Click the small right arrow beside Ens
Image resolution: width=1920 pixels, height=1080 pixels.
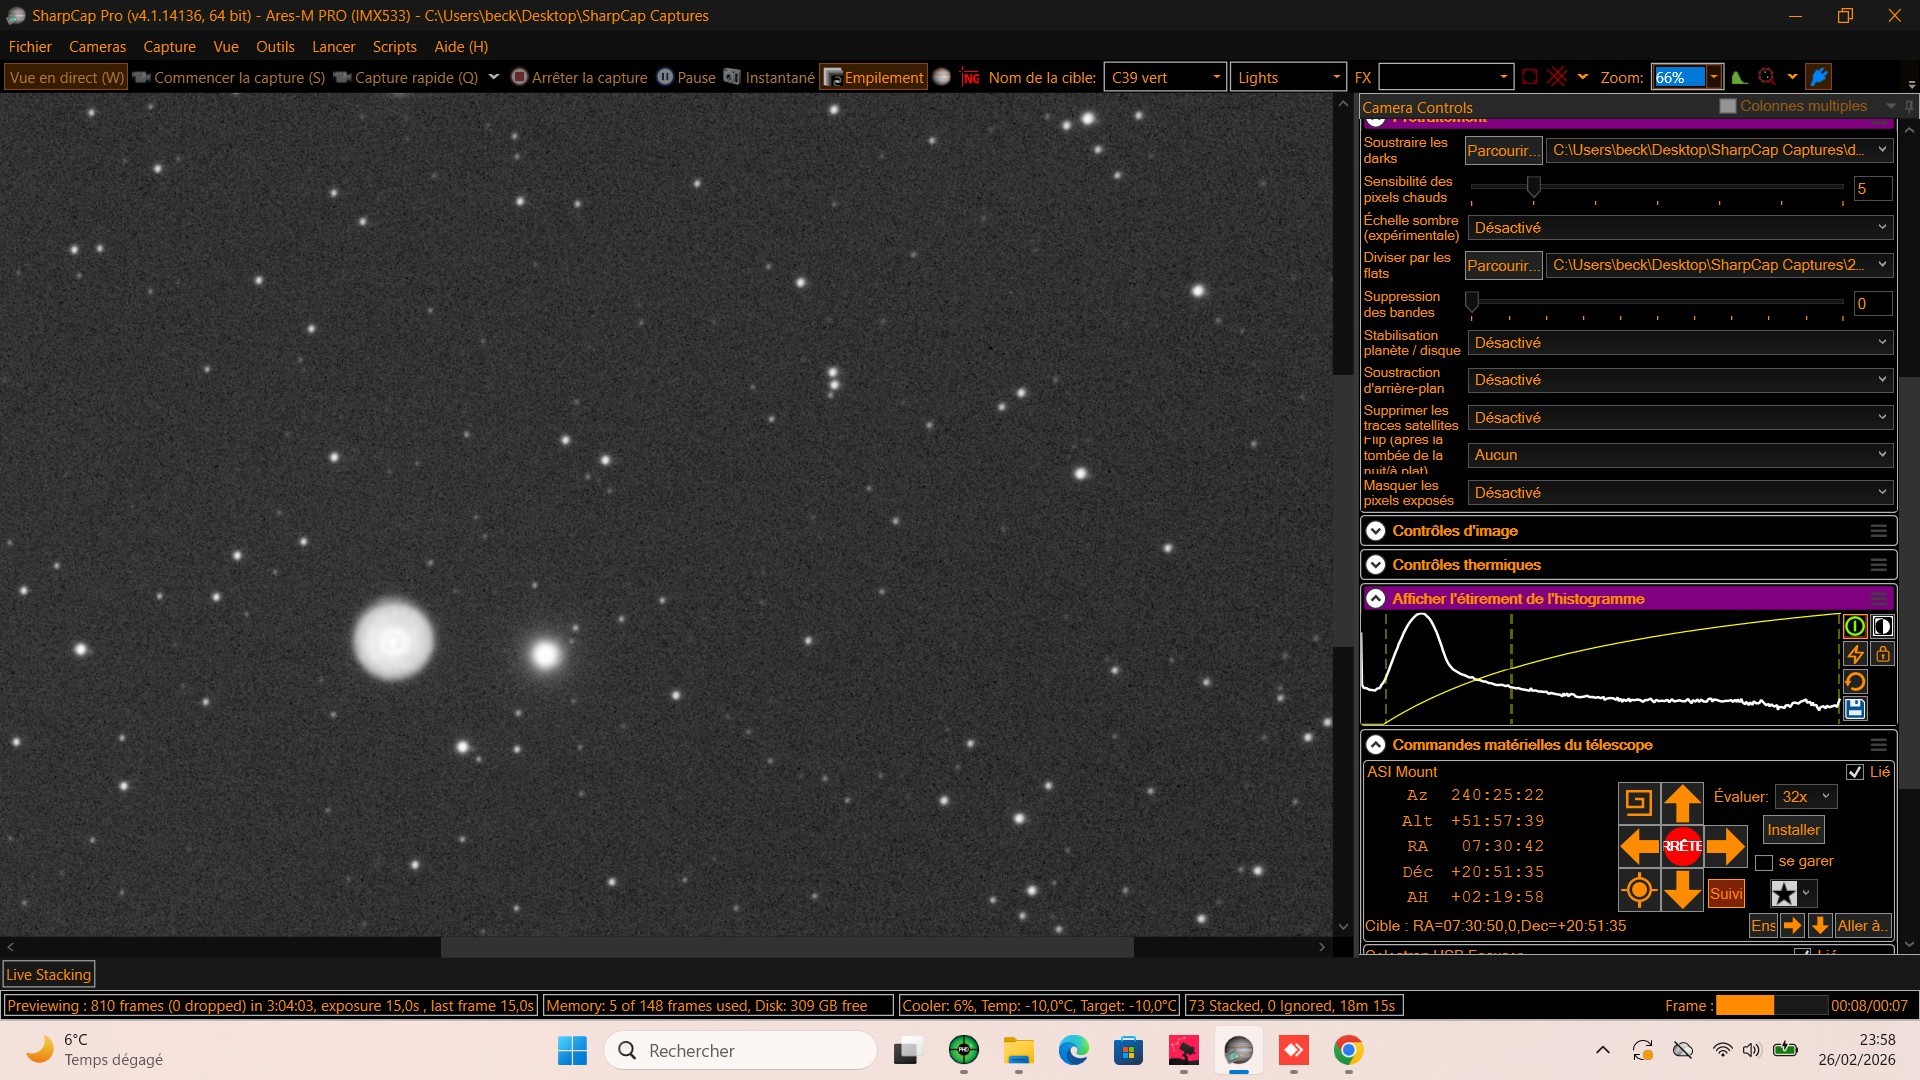pyautogui.click(x=1792, y=926)
